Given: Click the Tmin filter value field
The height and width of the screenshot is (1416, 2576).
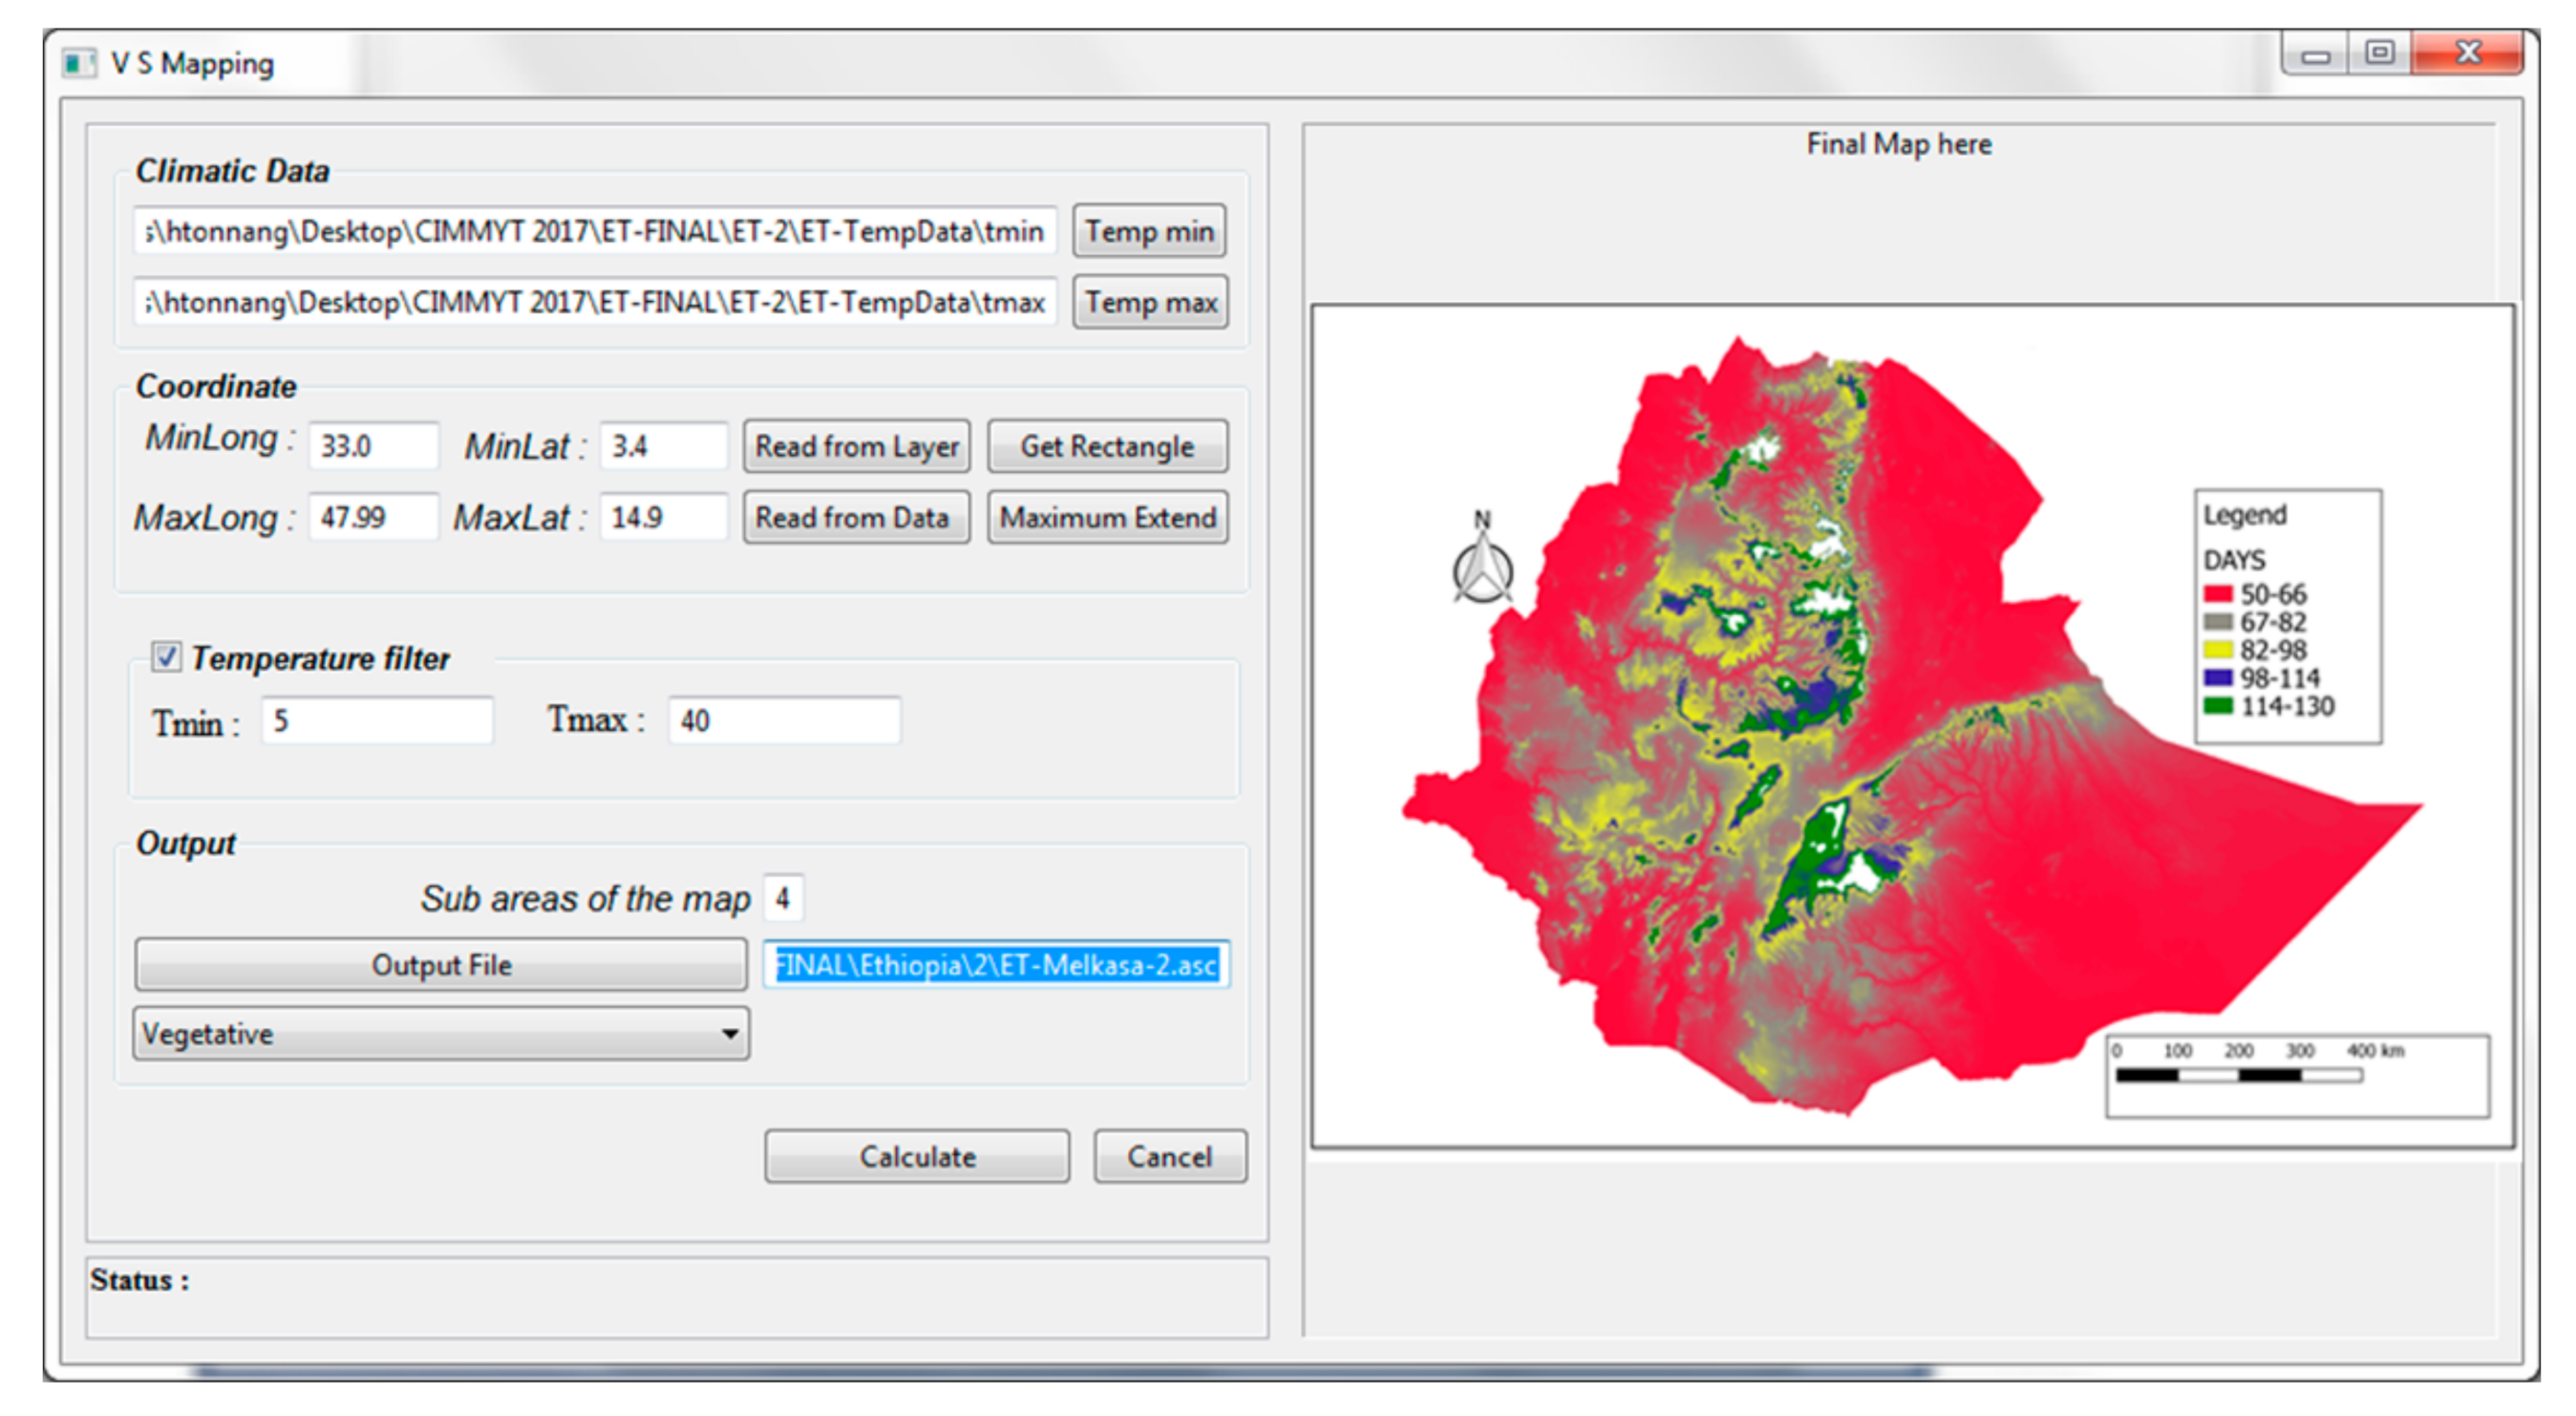Looking at the screenshot, I should (377, 720).
